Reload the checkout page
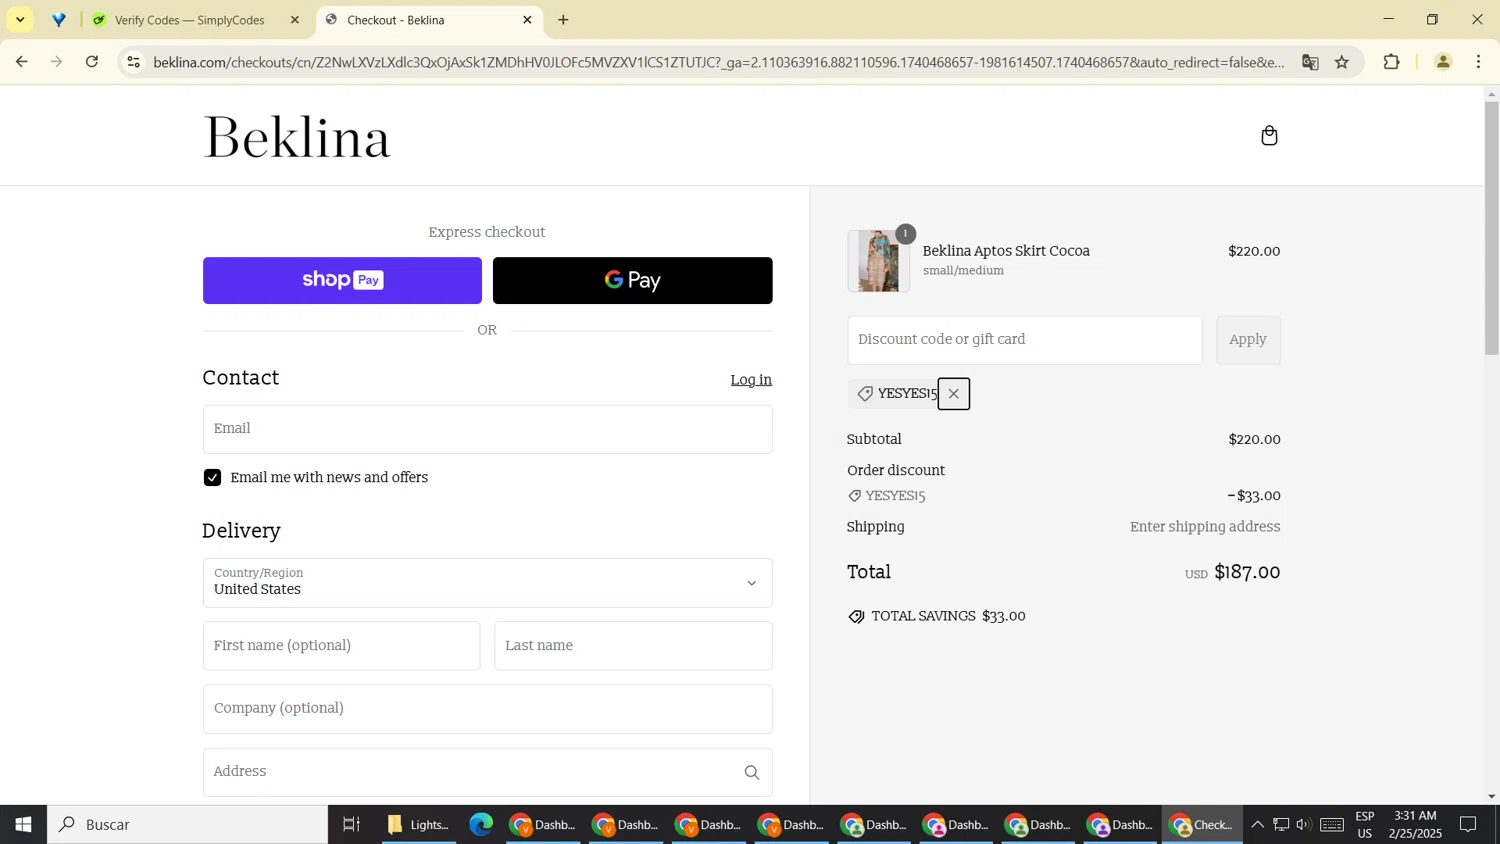 point(92,62)
